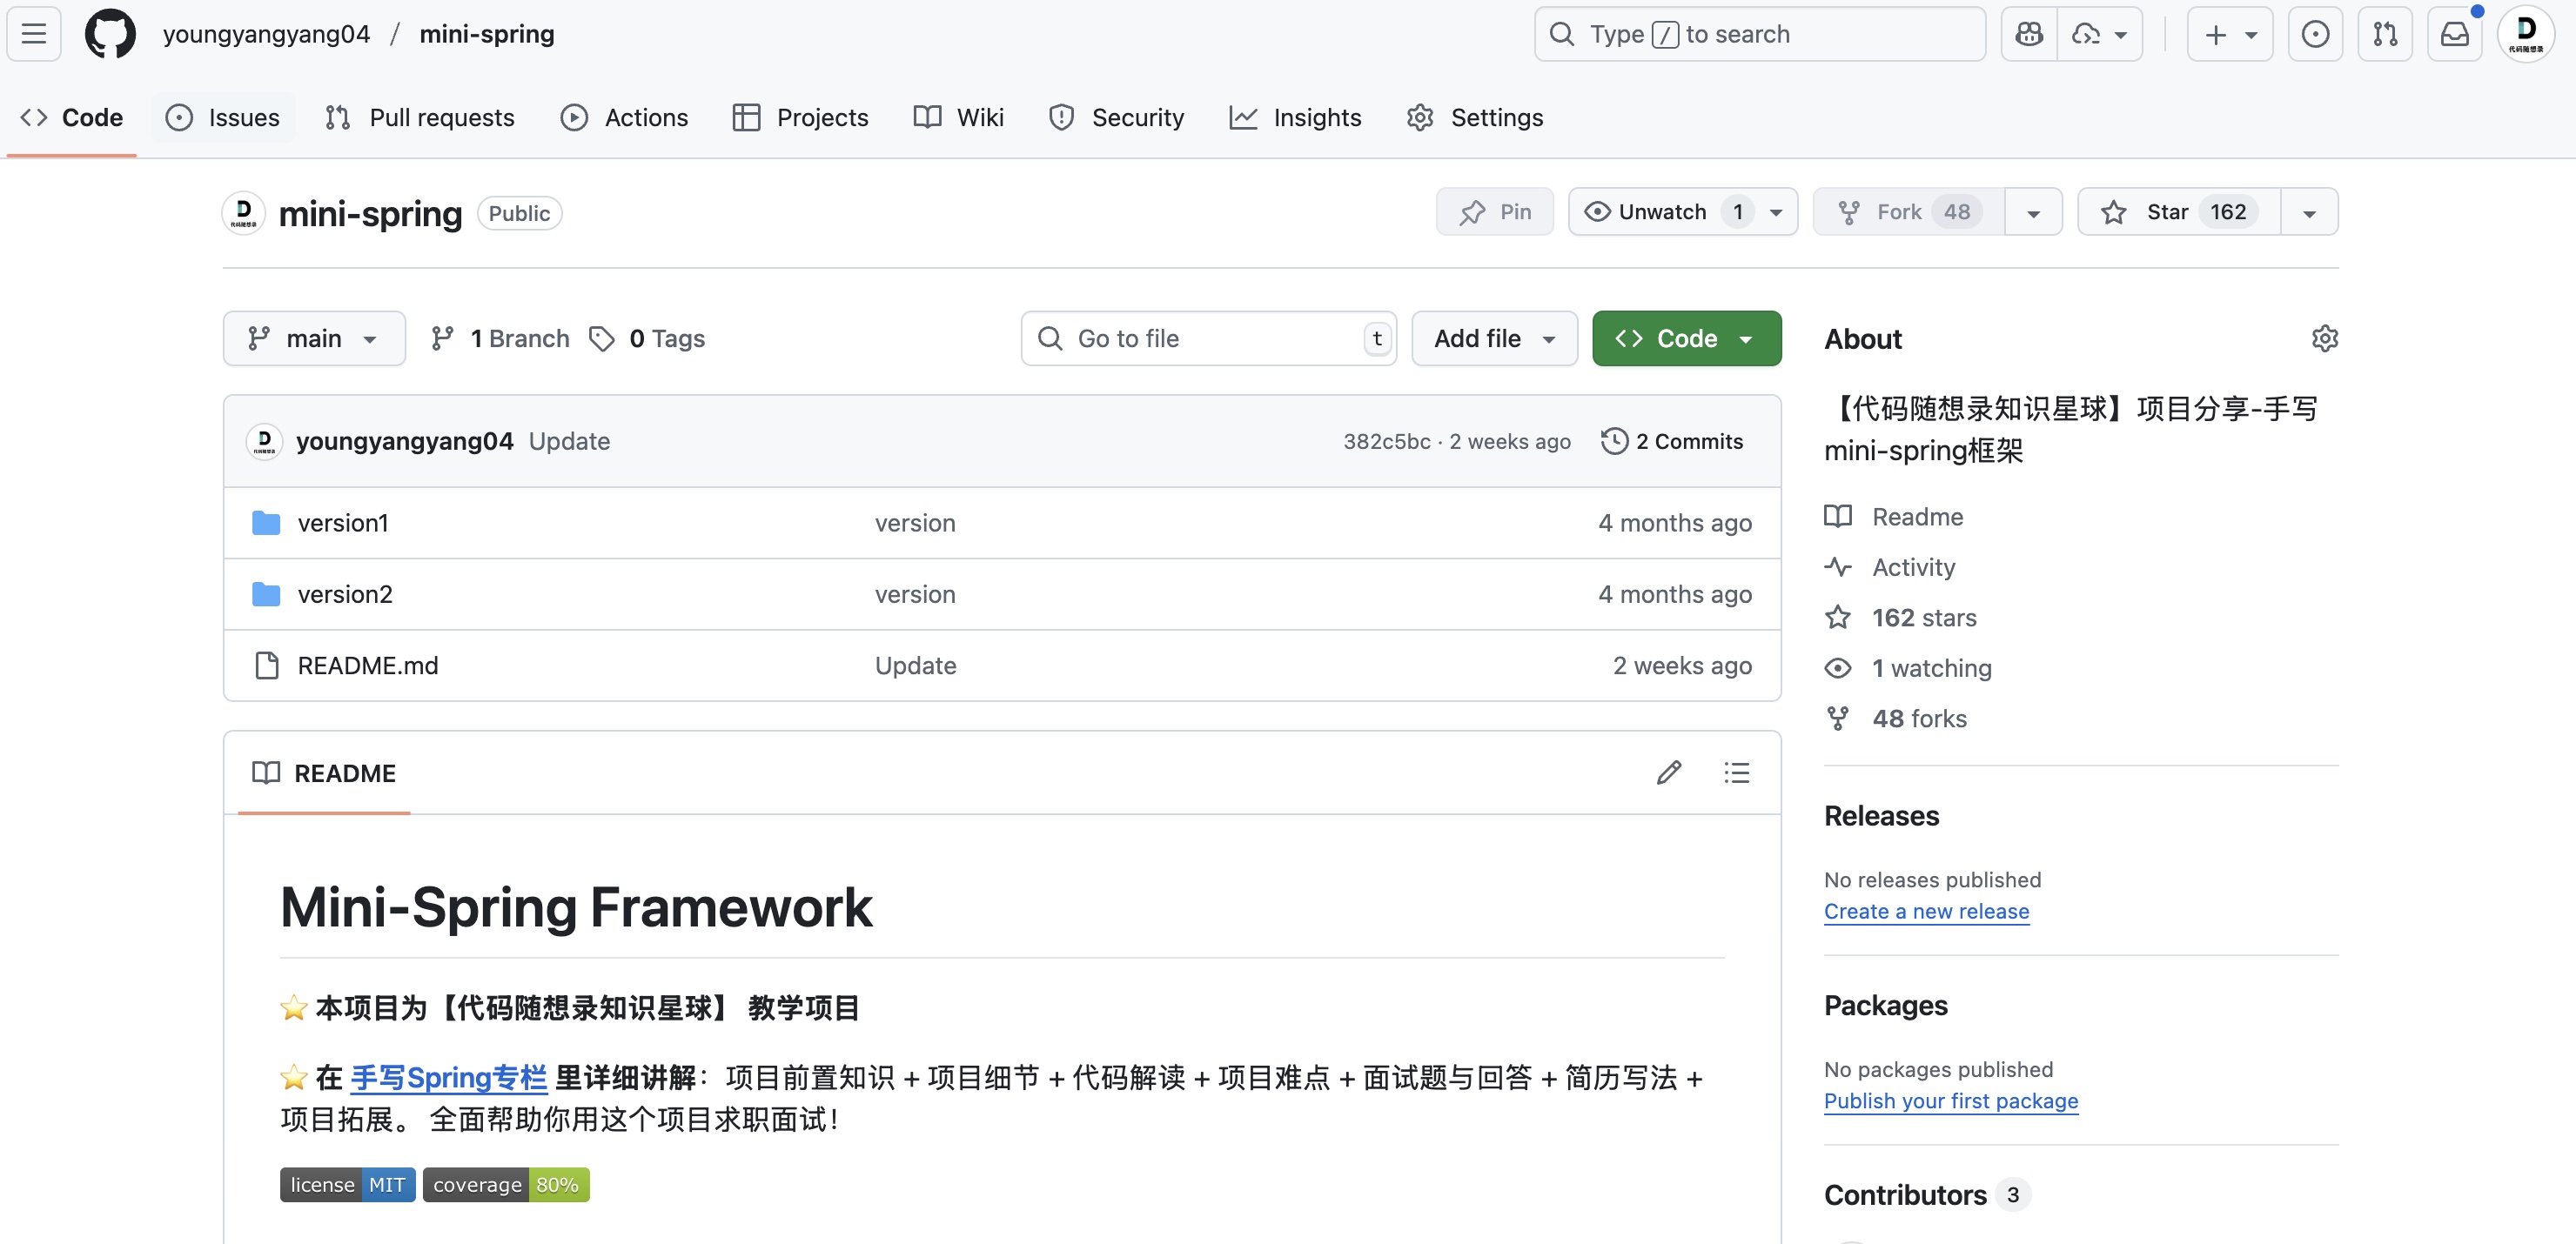Image resolution: width=2576 pixels, height=1244 pixels.
Task: Open the create new plus dropdown
Action: pos(2230,34)
